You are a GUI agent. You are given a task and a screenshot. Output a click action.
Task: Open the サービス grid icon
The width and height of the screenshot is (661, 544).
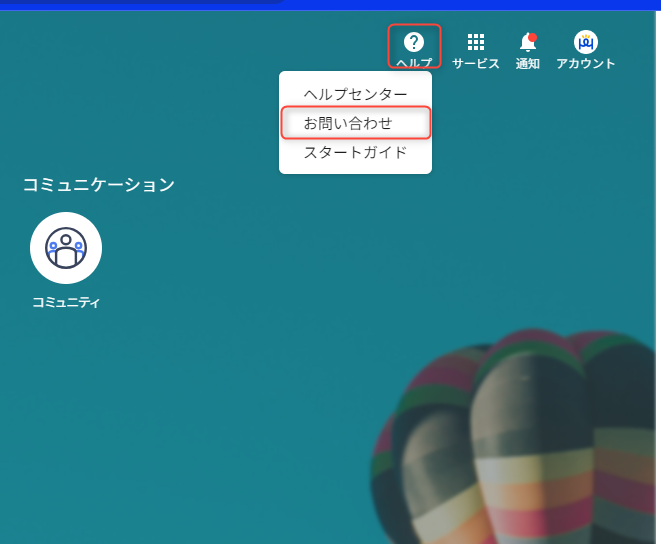tap(476, 42)
